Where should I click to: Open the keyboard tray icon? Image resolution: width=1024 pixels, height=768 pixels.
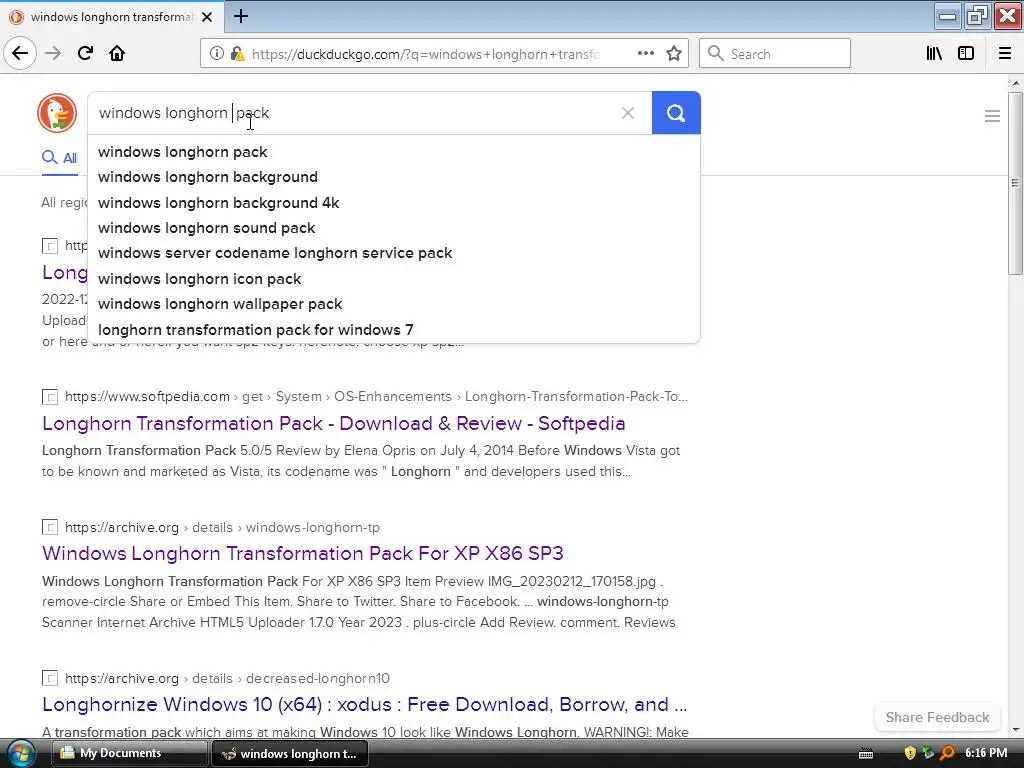coord(866,754)
